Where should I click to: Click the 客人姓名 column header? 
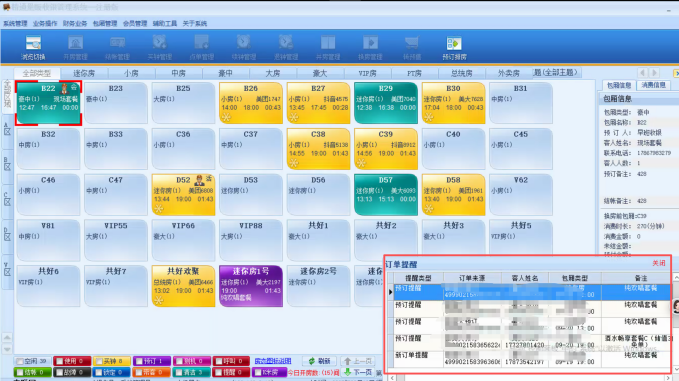tap(525, 278)
